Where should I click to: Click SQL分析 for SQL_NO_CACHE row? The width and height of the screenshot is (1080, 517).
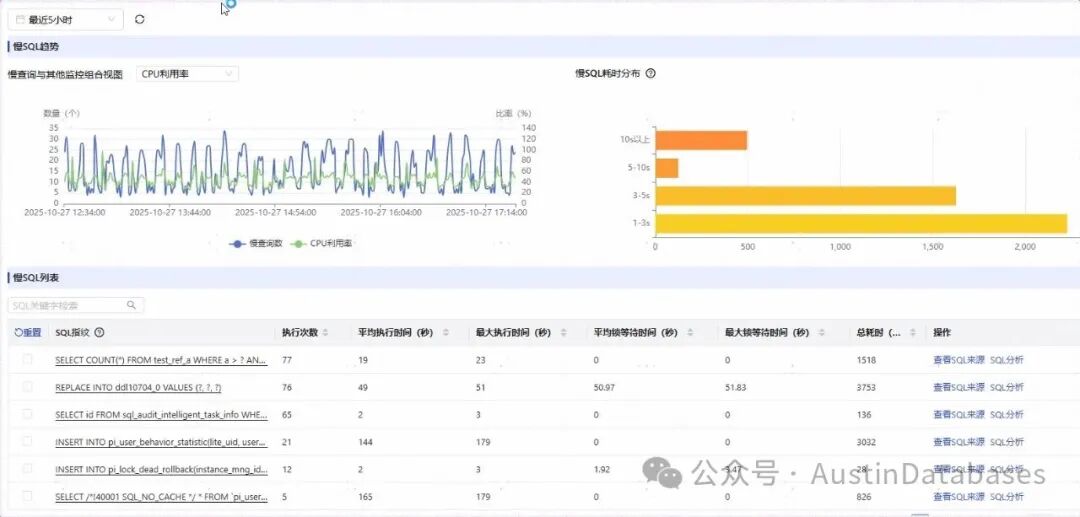click(x=1006, y=496)
